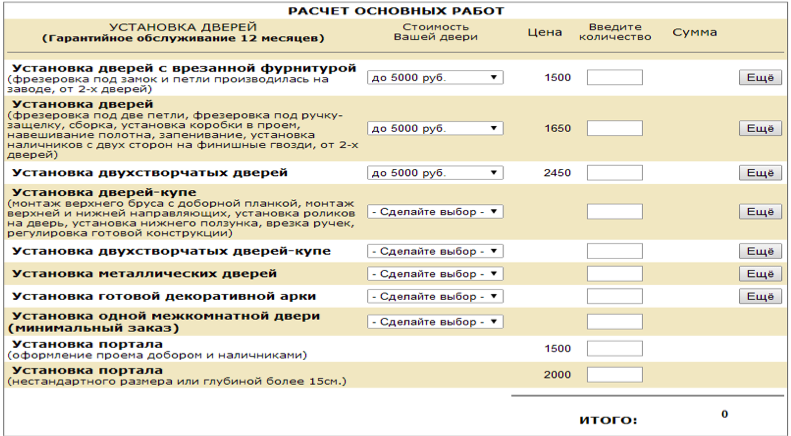Click the 'Стоимость Вашей двери' column header
This screenshot has width=791, height=436.
coord(435,32)
